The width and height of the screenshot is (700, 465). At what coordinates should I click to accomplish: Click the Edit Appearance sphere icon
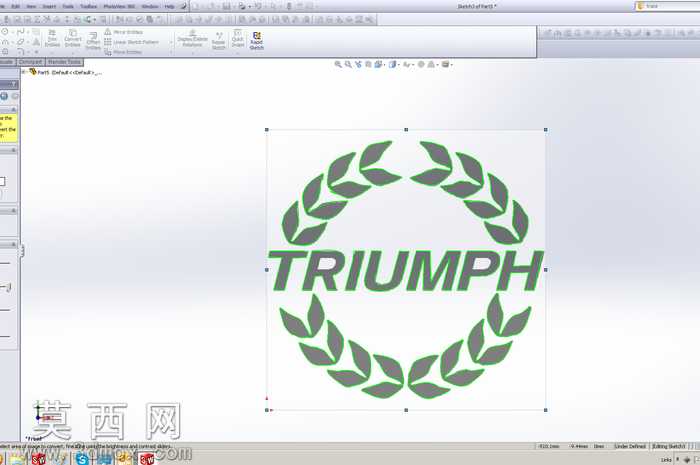tap(421, 65)
